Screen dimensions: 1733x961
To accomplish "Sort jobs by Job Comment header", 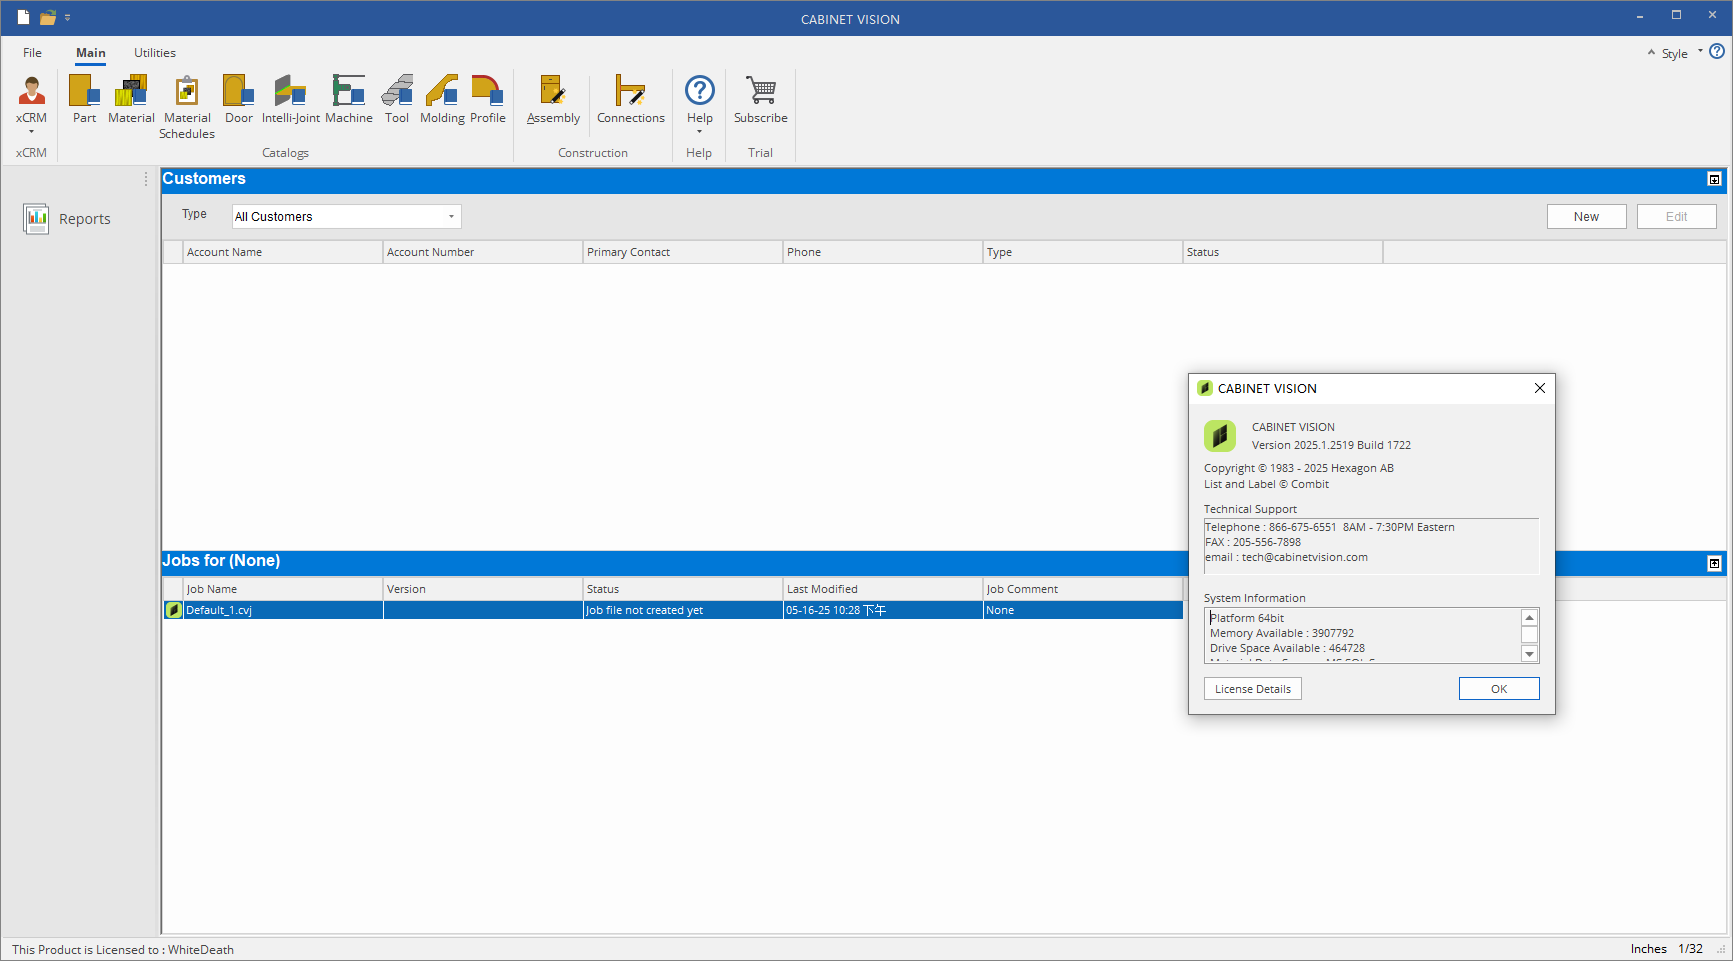I will (1083, 589).
